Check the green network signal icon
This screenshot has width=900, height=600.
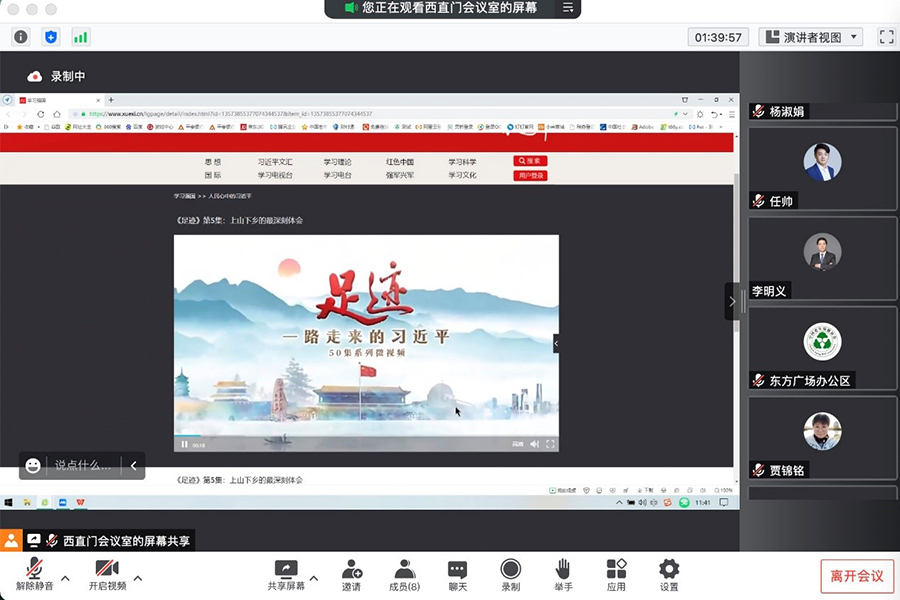[x=80, y=37]
